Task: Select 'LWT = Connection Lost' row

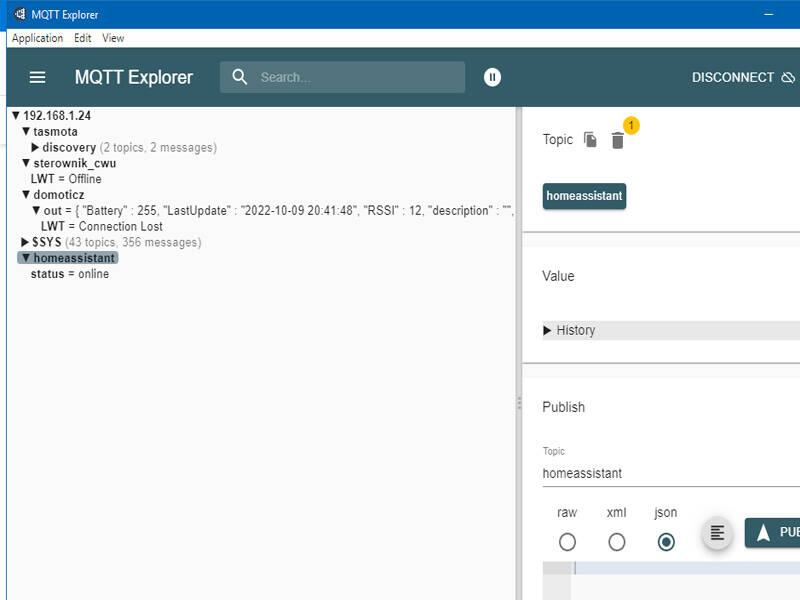Action: click(102, 227)
